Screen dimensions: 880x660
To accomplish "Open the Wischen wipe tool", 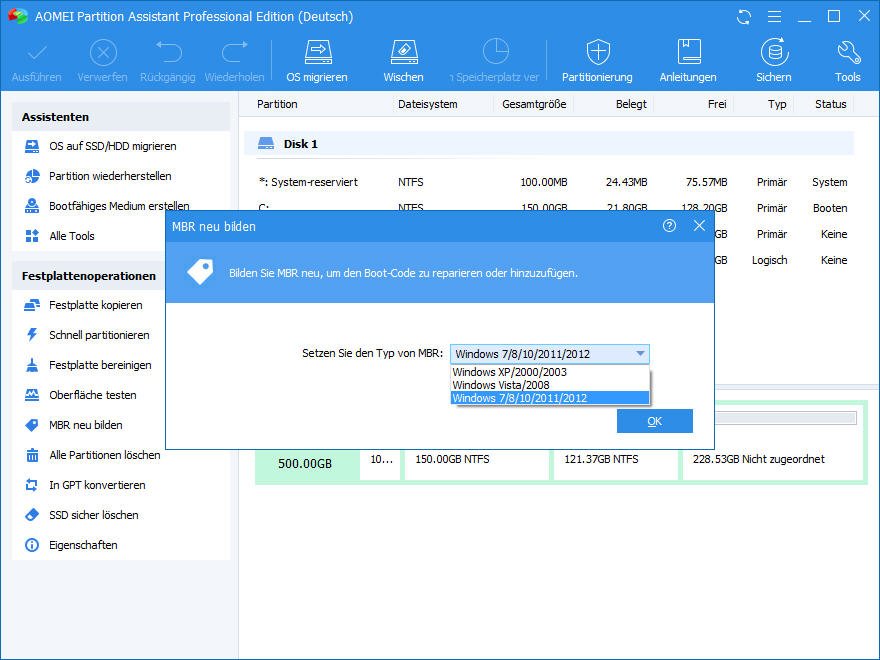I will pos(404,61).
